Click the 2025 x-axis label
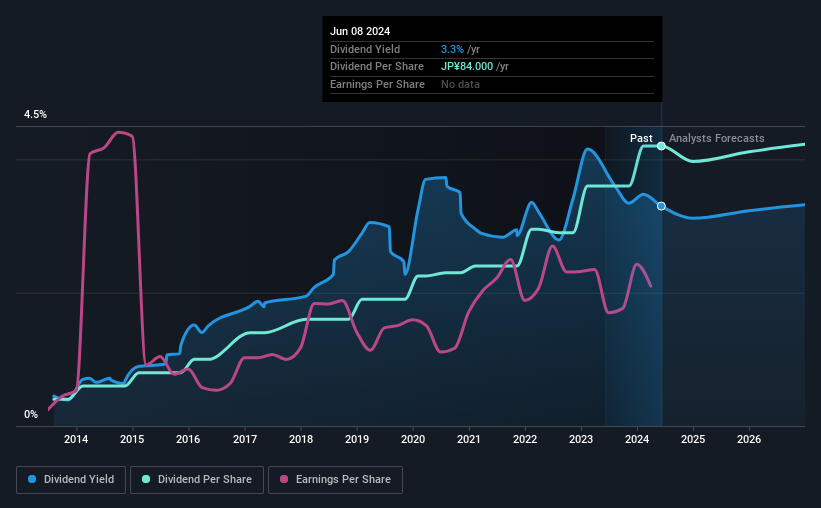The height and width of the screenshot is (508, 821). point(693,439)
